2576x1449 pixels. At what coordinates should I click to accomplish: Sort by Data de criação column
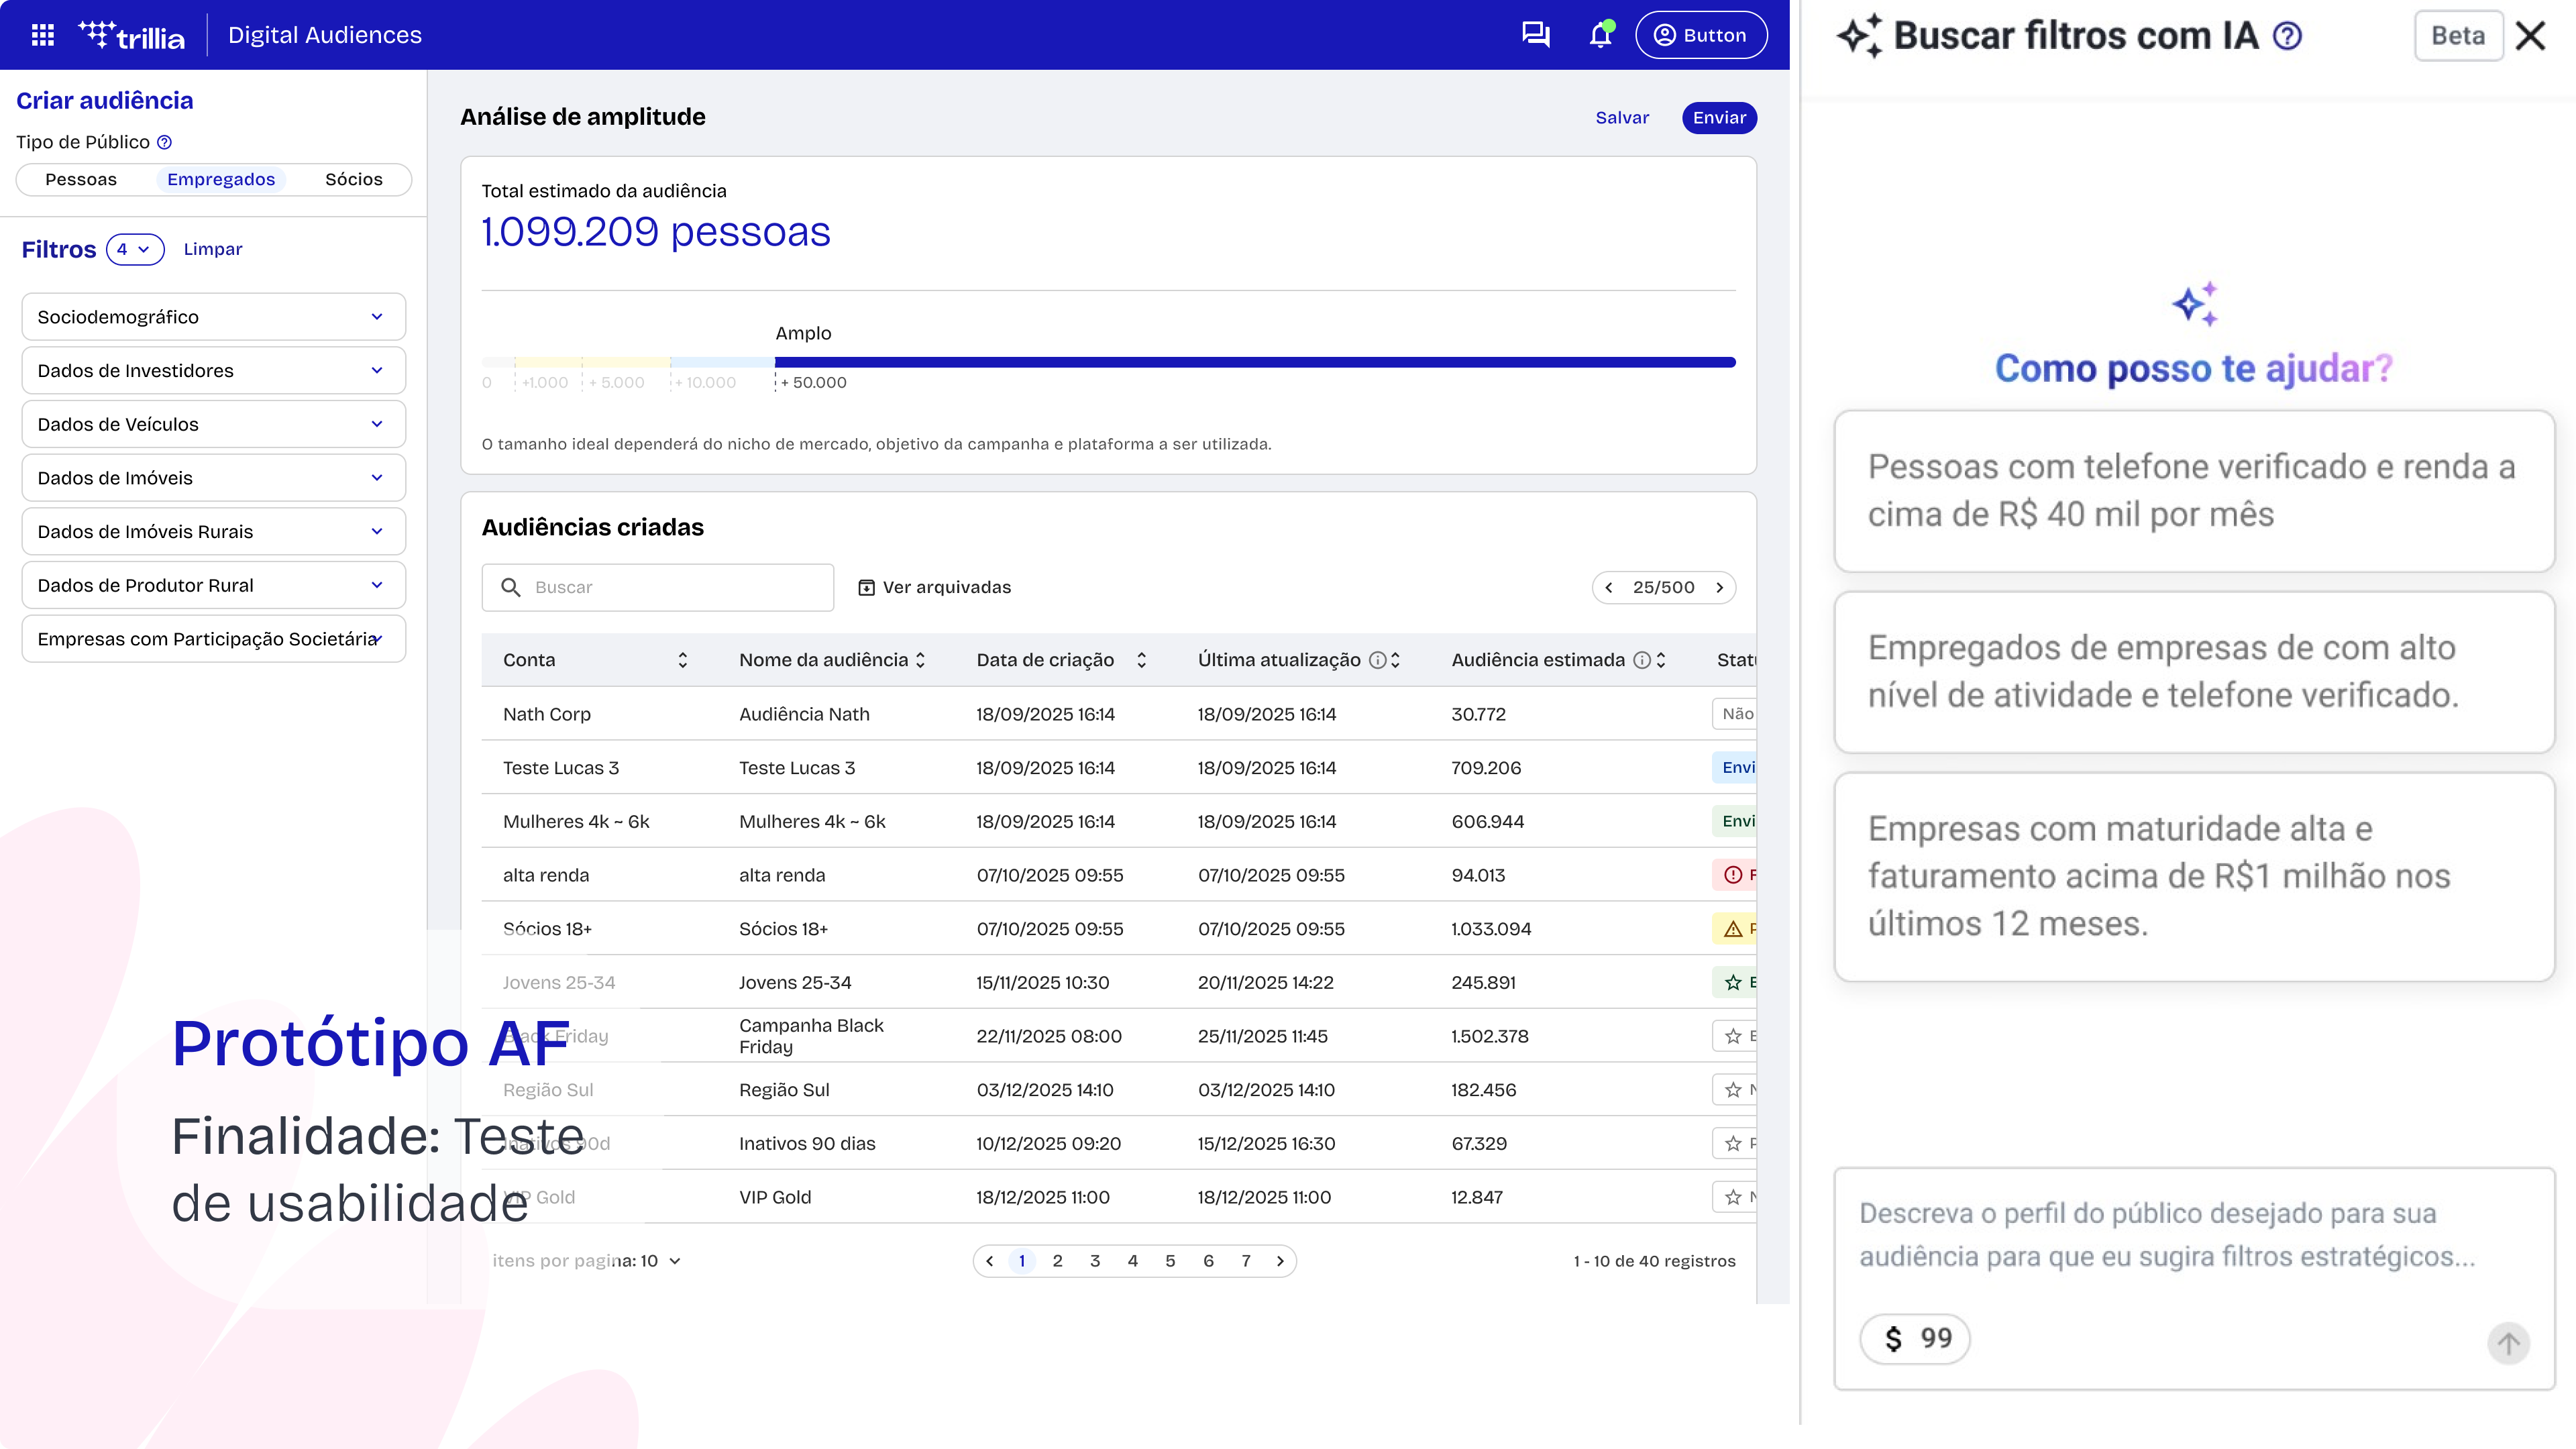[1141, 660]
